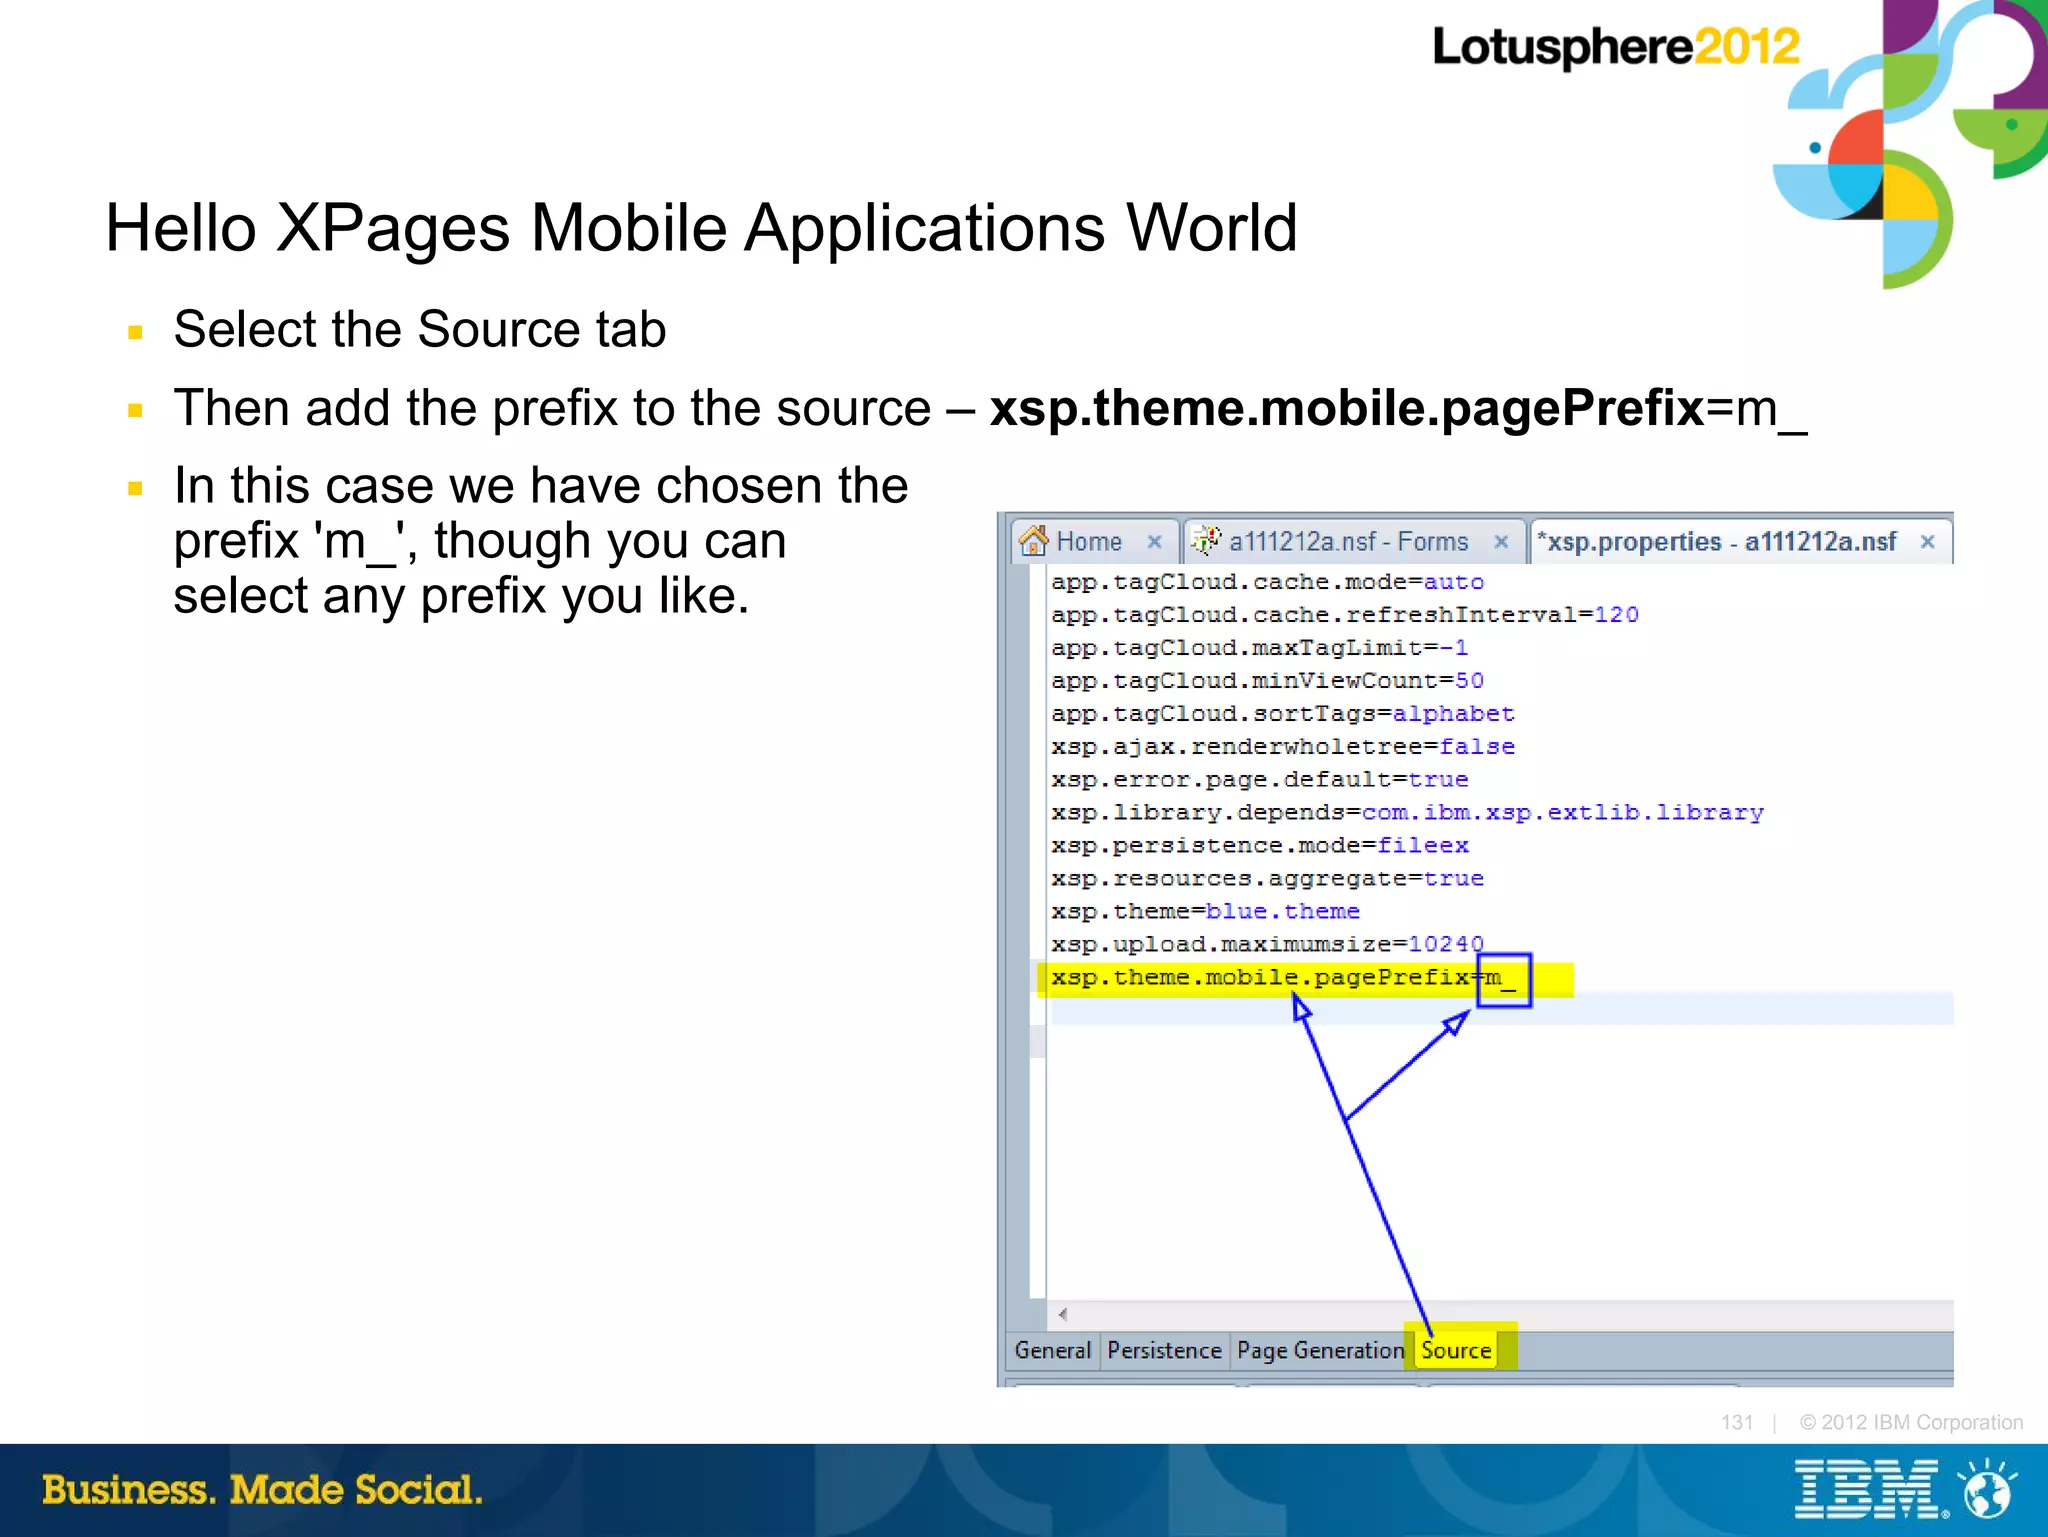
Task: Open the General tab
Action: [x=1052, y=1351]
